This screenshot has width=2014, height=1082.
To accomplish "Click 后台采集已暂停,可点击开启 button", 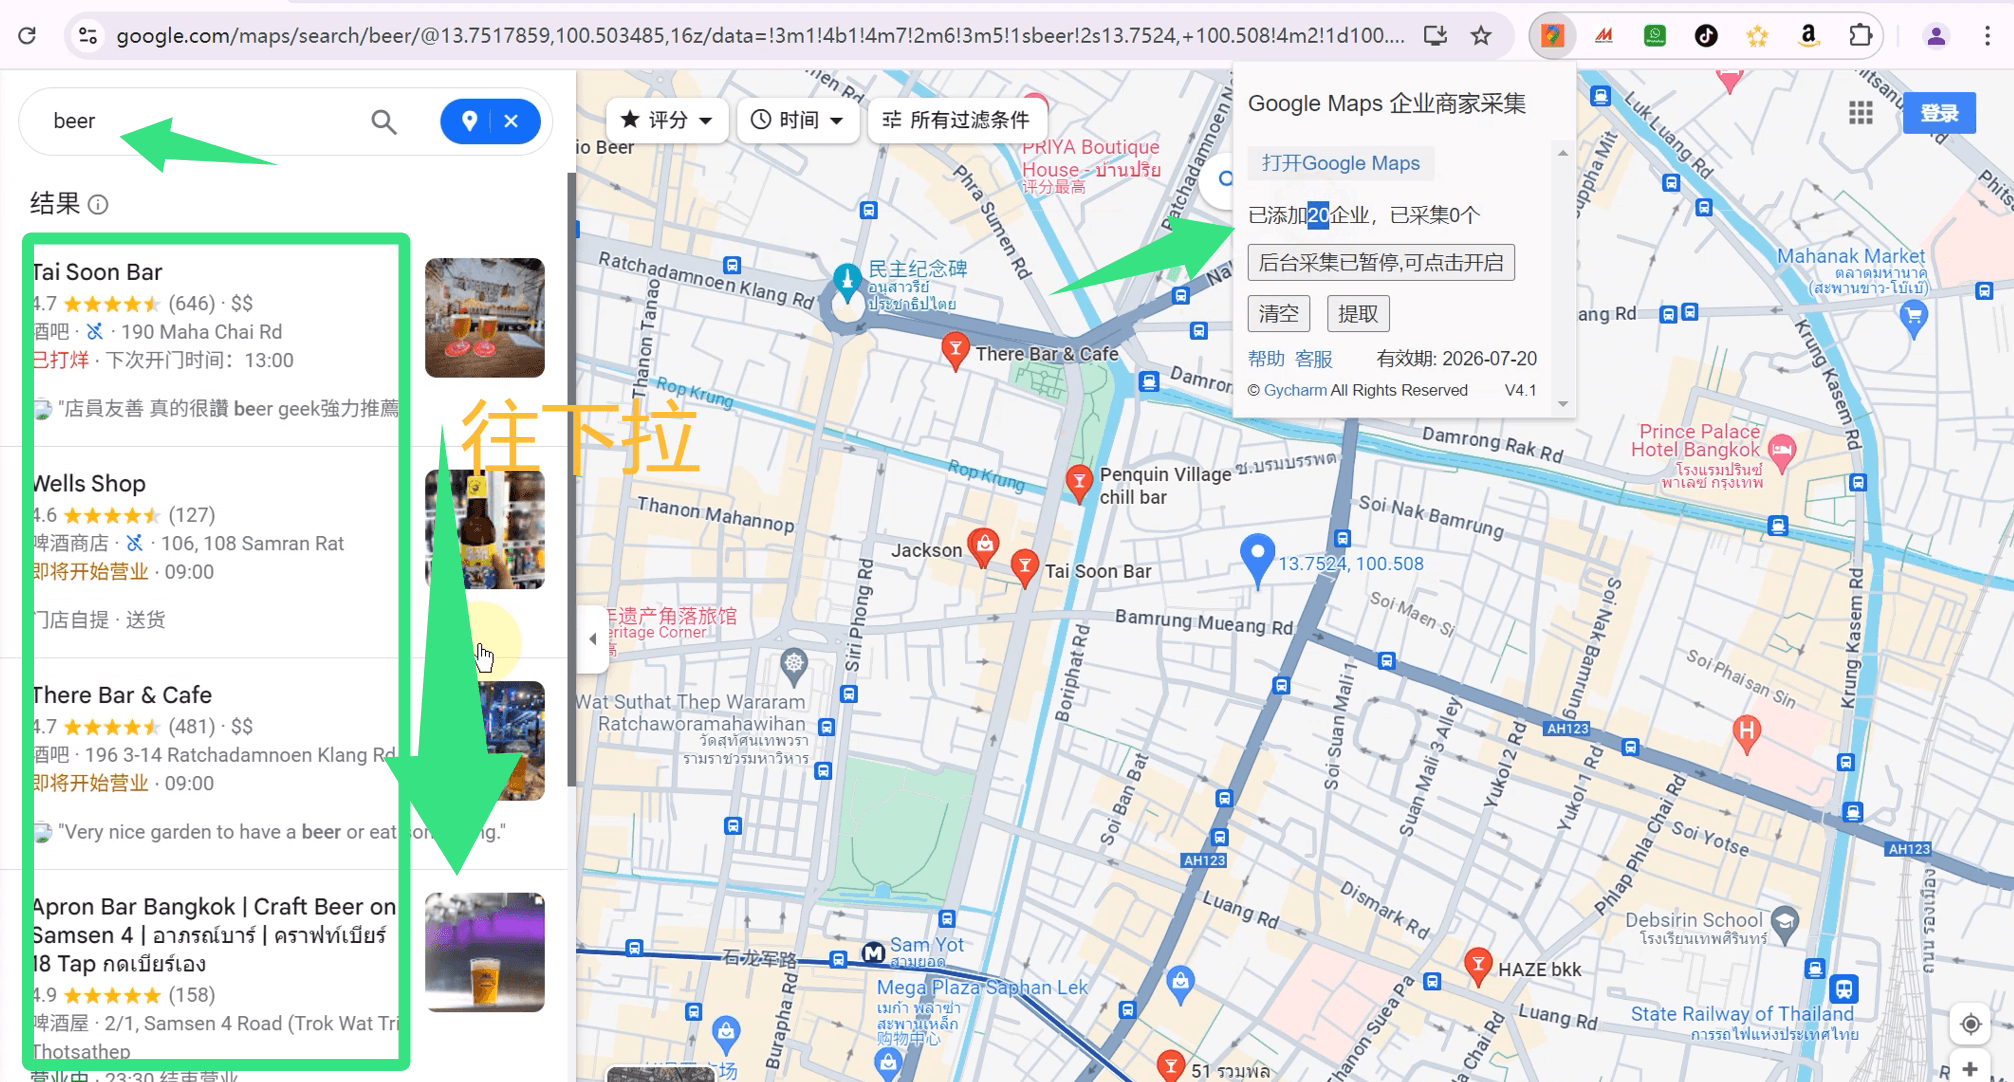I will click(1381, 262).
